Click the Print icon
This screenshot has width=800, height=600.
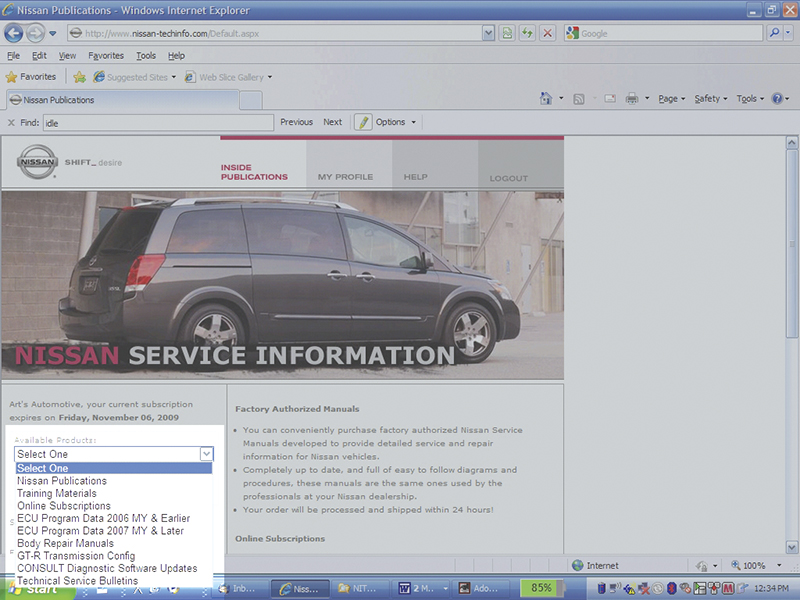pyautogui.click(x=632, y=98)
